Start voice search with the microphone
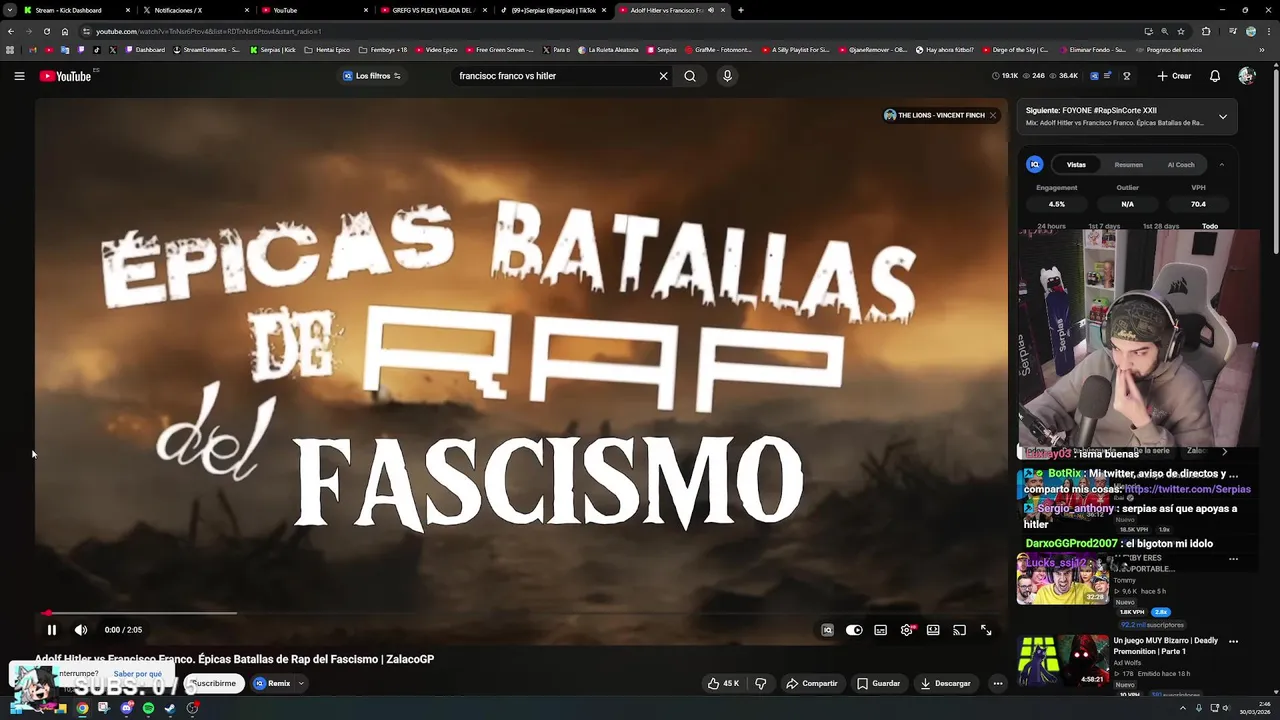The height and width of the screenshot is (720, 1280). click(727, 76)
